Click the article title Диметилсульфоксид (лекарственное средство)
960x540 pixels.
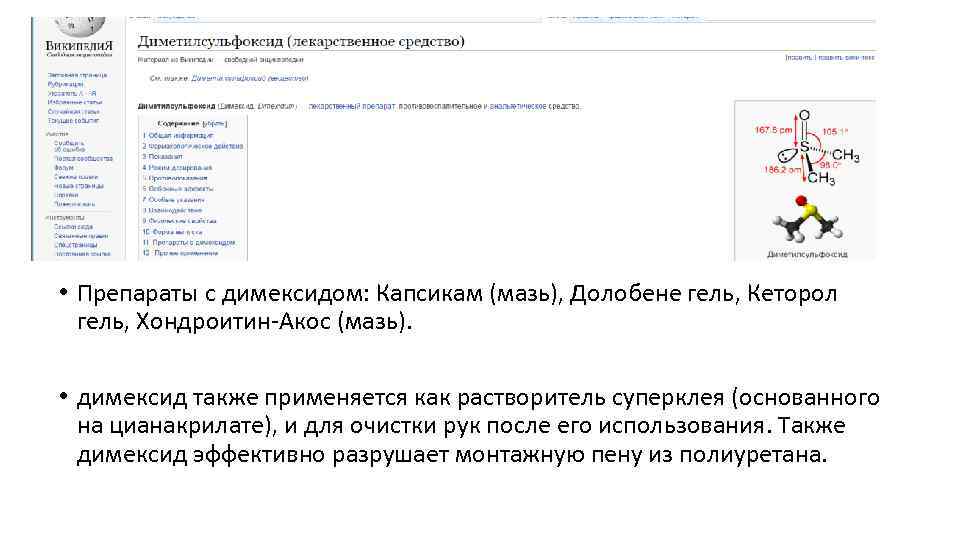point(301,41)
